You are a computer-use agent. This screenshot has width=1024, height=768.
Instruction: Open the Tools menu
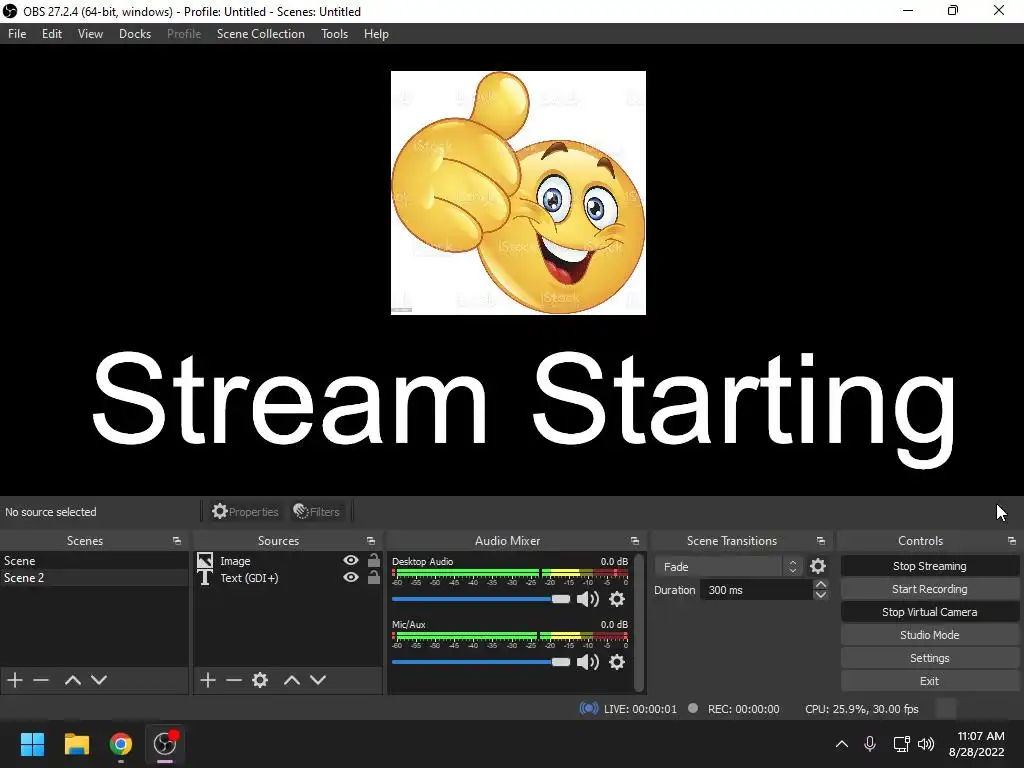[334, 34]
